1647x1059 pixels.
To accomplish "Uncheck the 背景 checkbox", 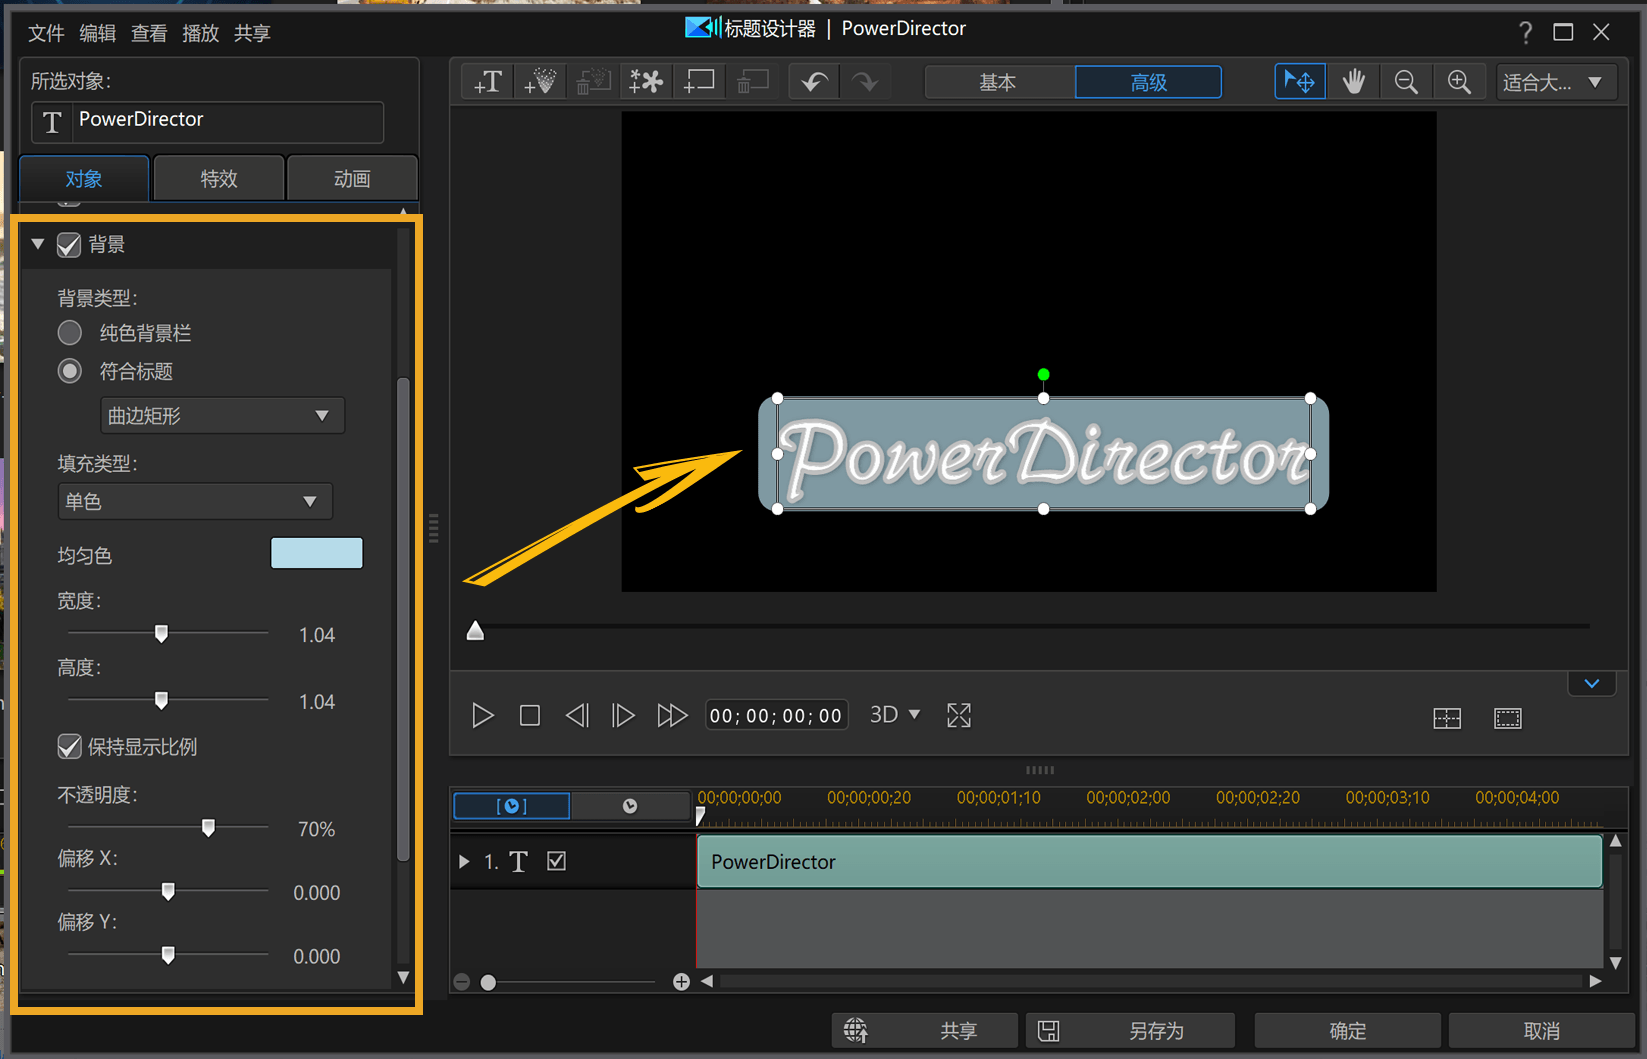I will click(x=69, y=245).
